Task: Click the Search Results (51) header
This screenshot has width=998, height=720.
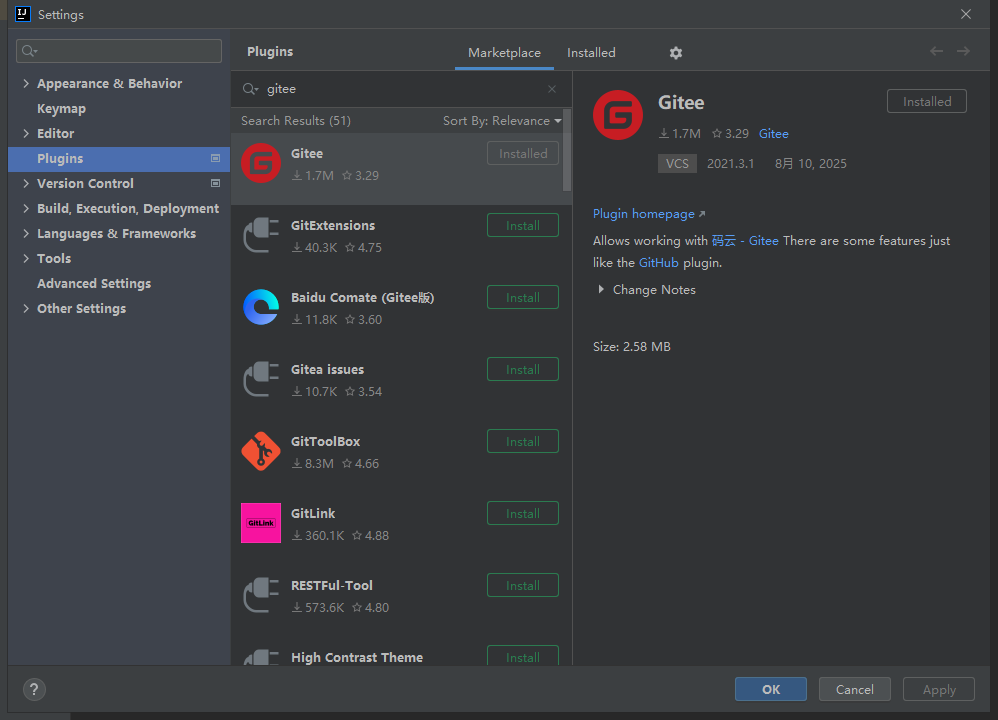Action: [295, 121]
